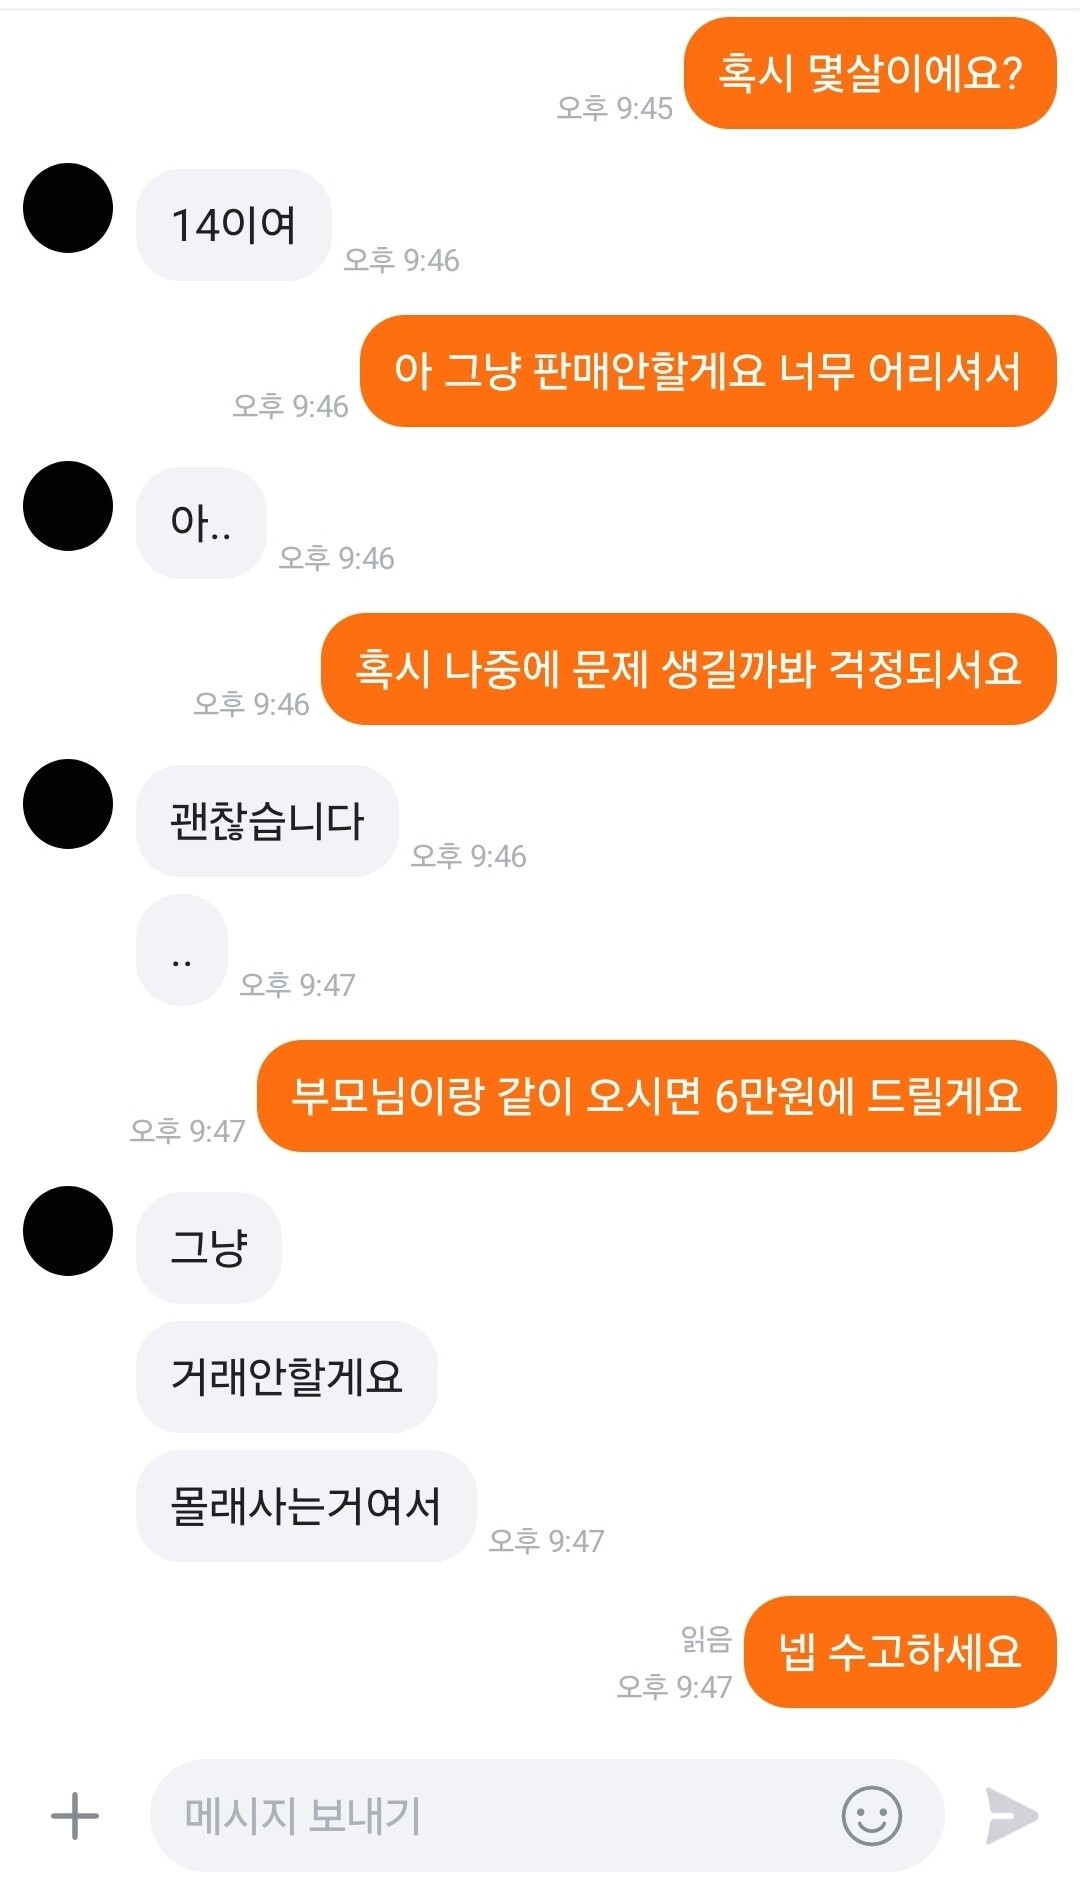Image resolution: width=1080 pixels, height=1889 pixels.
Task: Focus the 메시지 보내기 input field
Action: 547,1815
